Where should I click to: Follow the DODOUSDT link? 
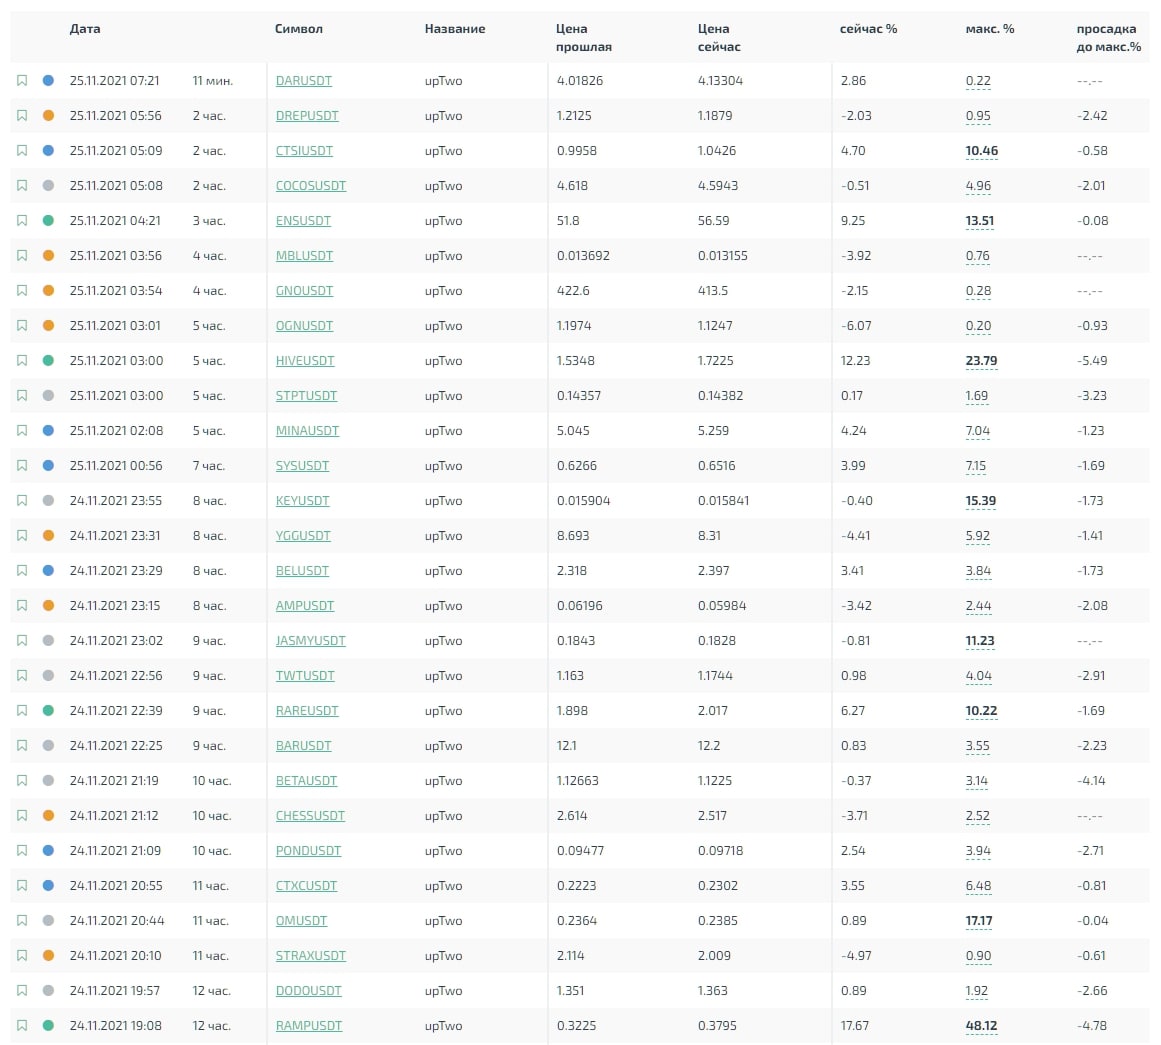pos(309,991)
